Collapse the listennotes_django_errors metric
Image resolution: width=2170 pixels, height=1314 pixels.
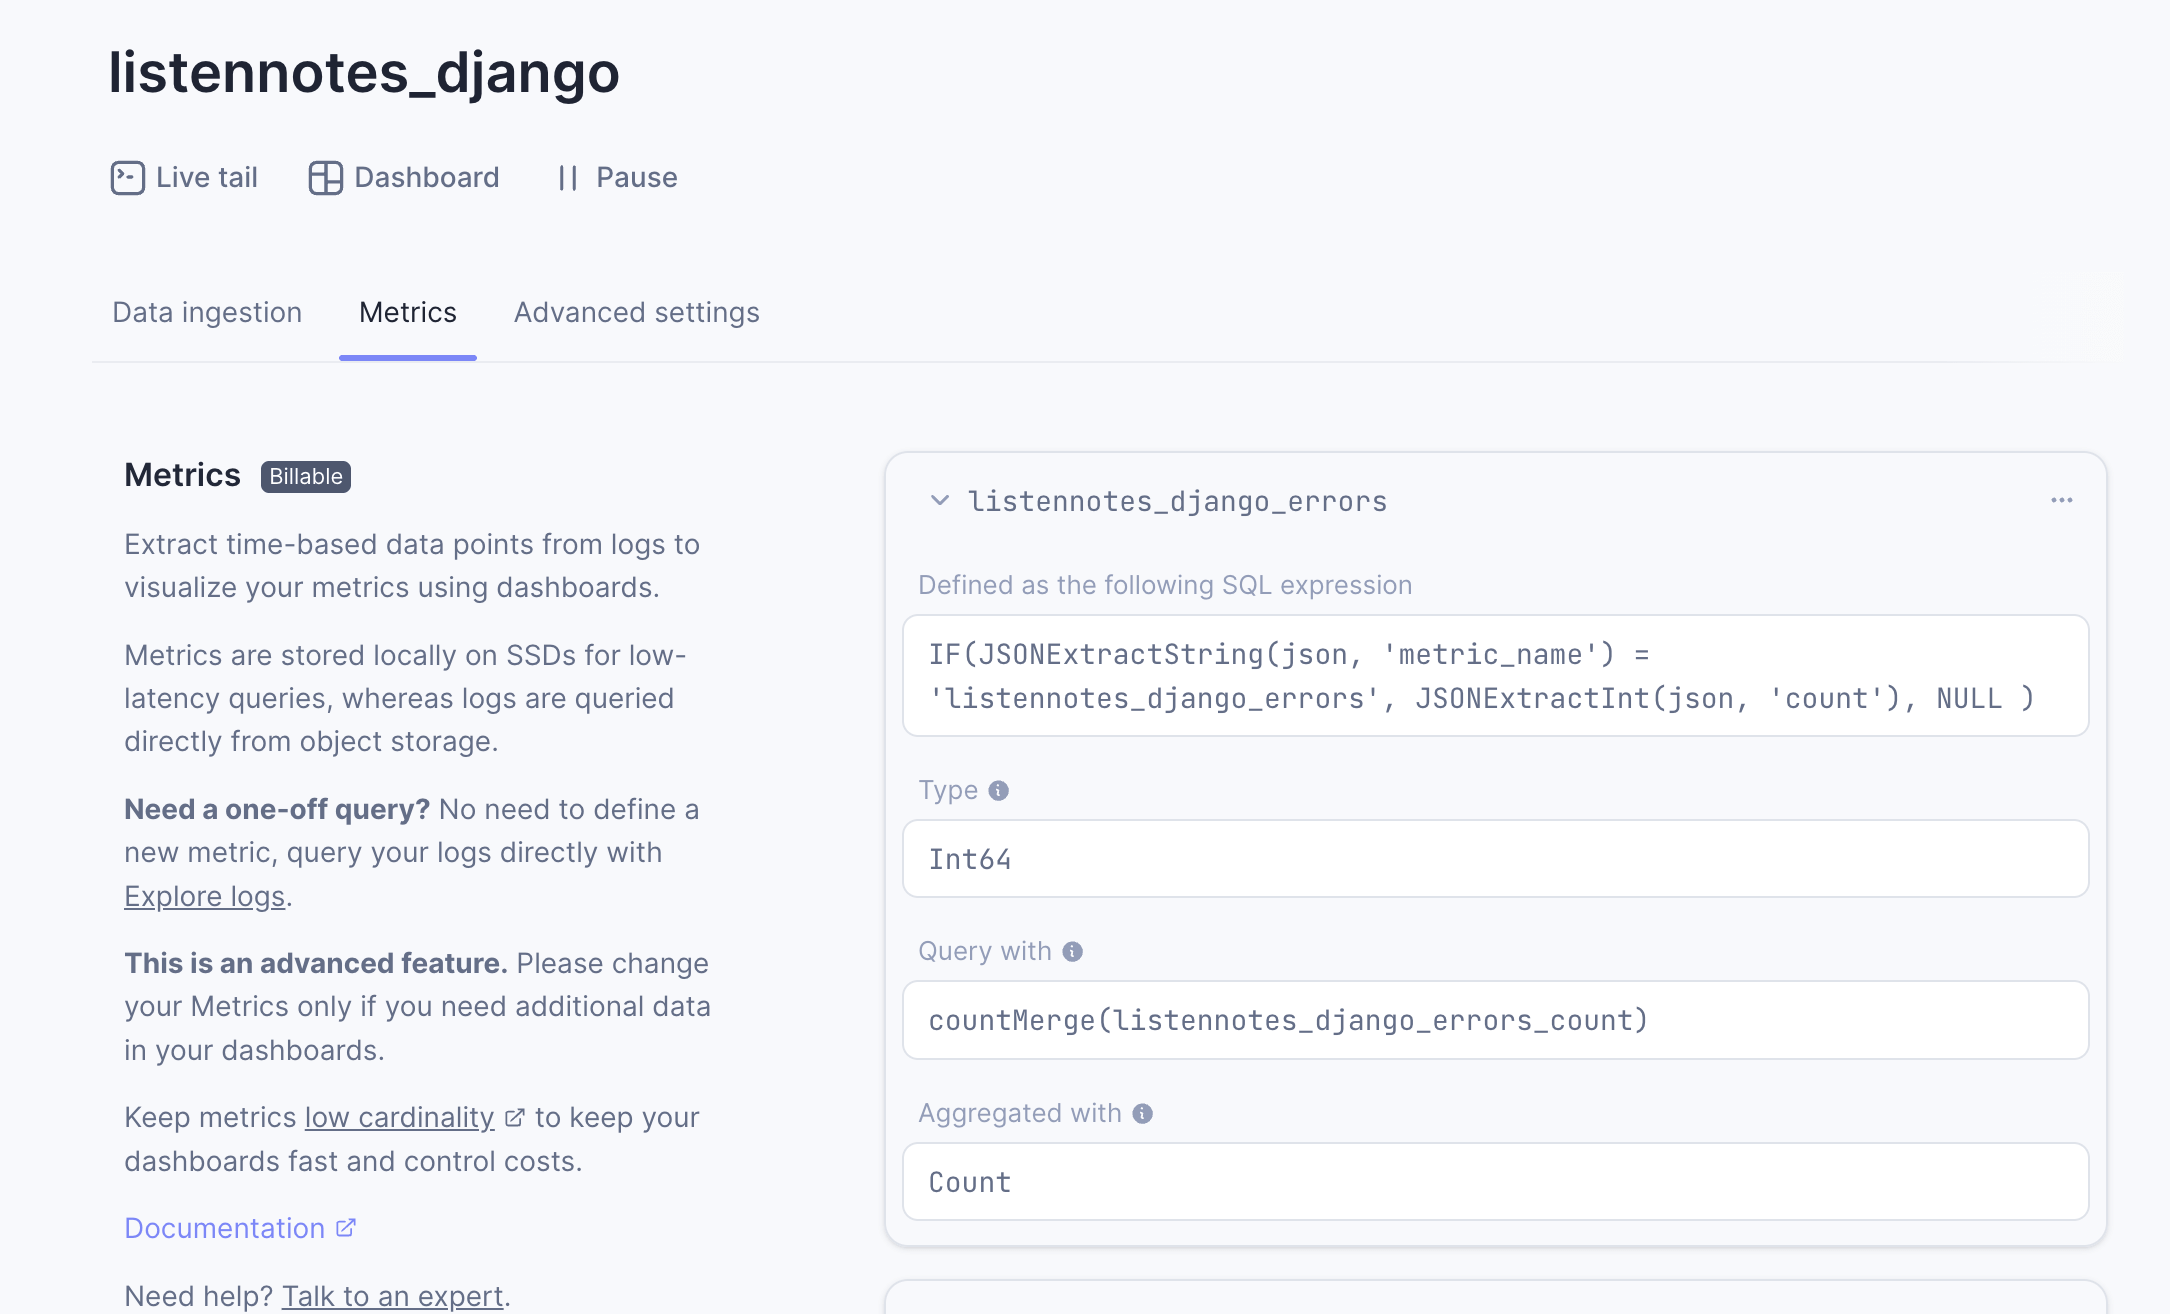coord(939,500)
